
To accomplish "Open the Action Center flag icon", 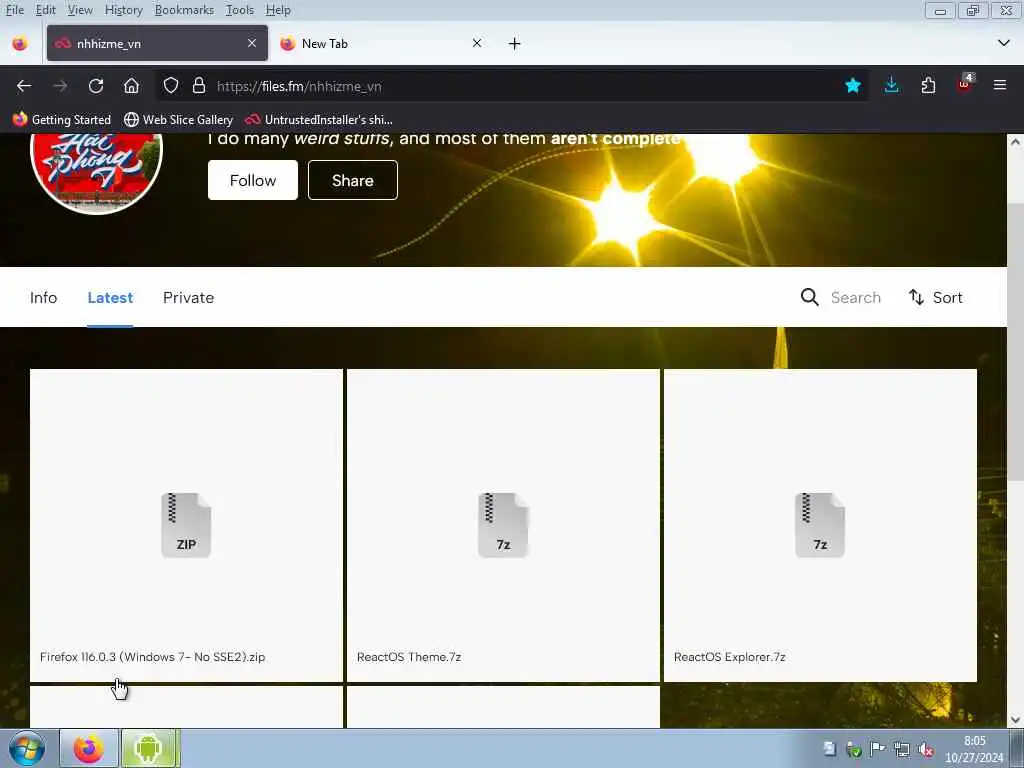I will pos(878,749).
